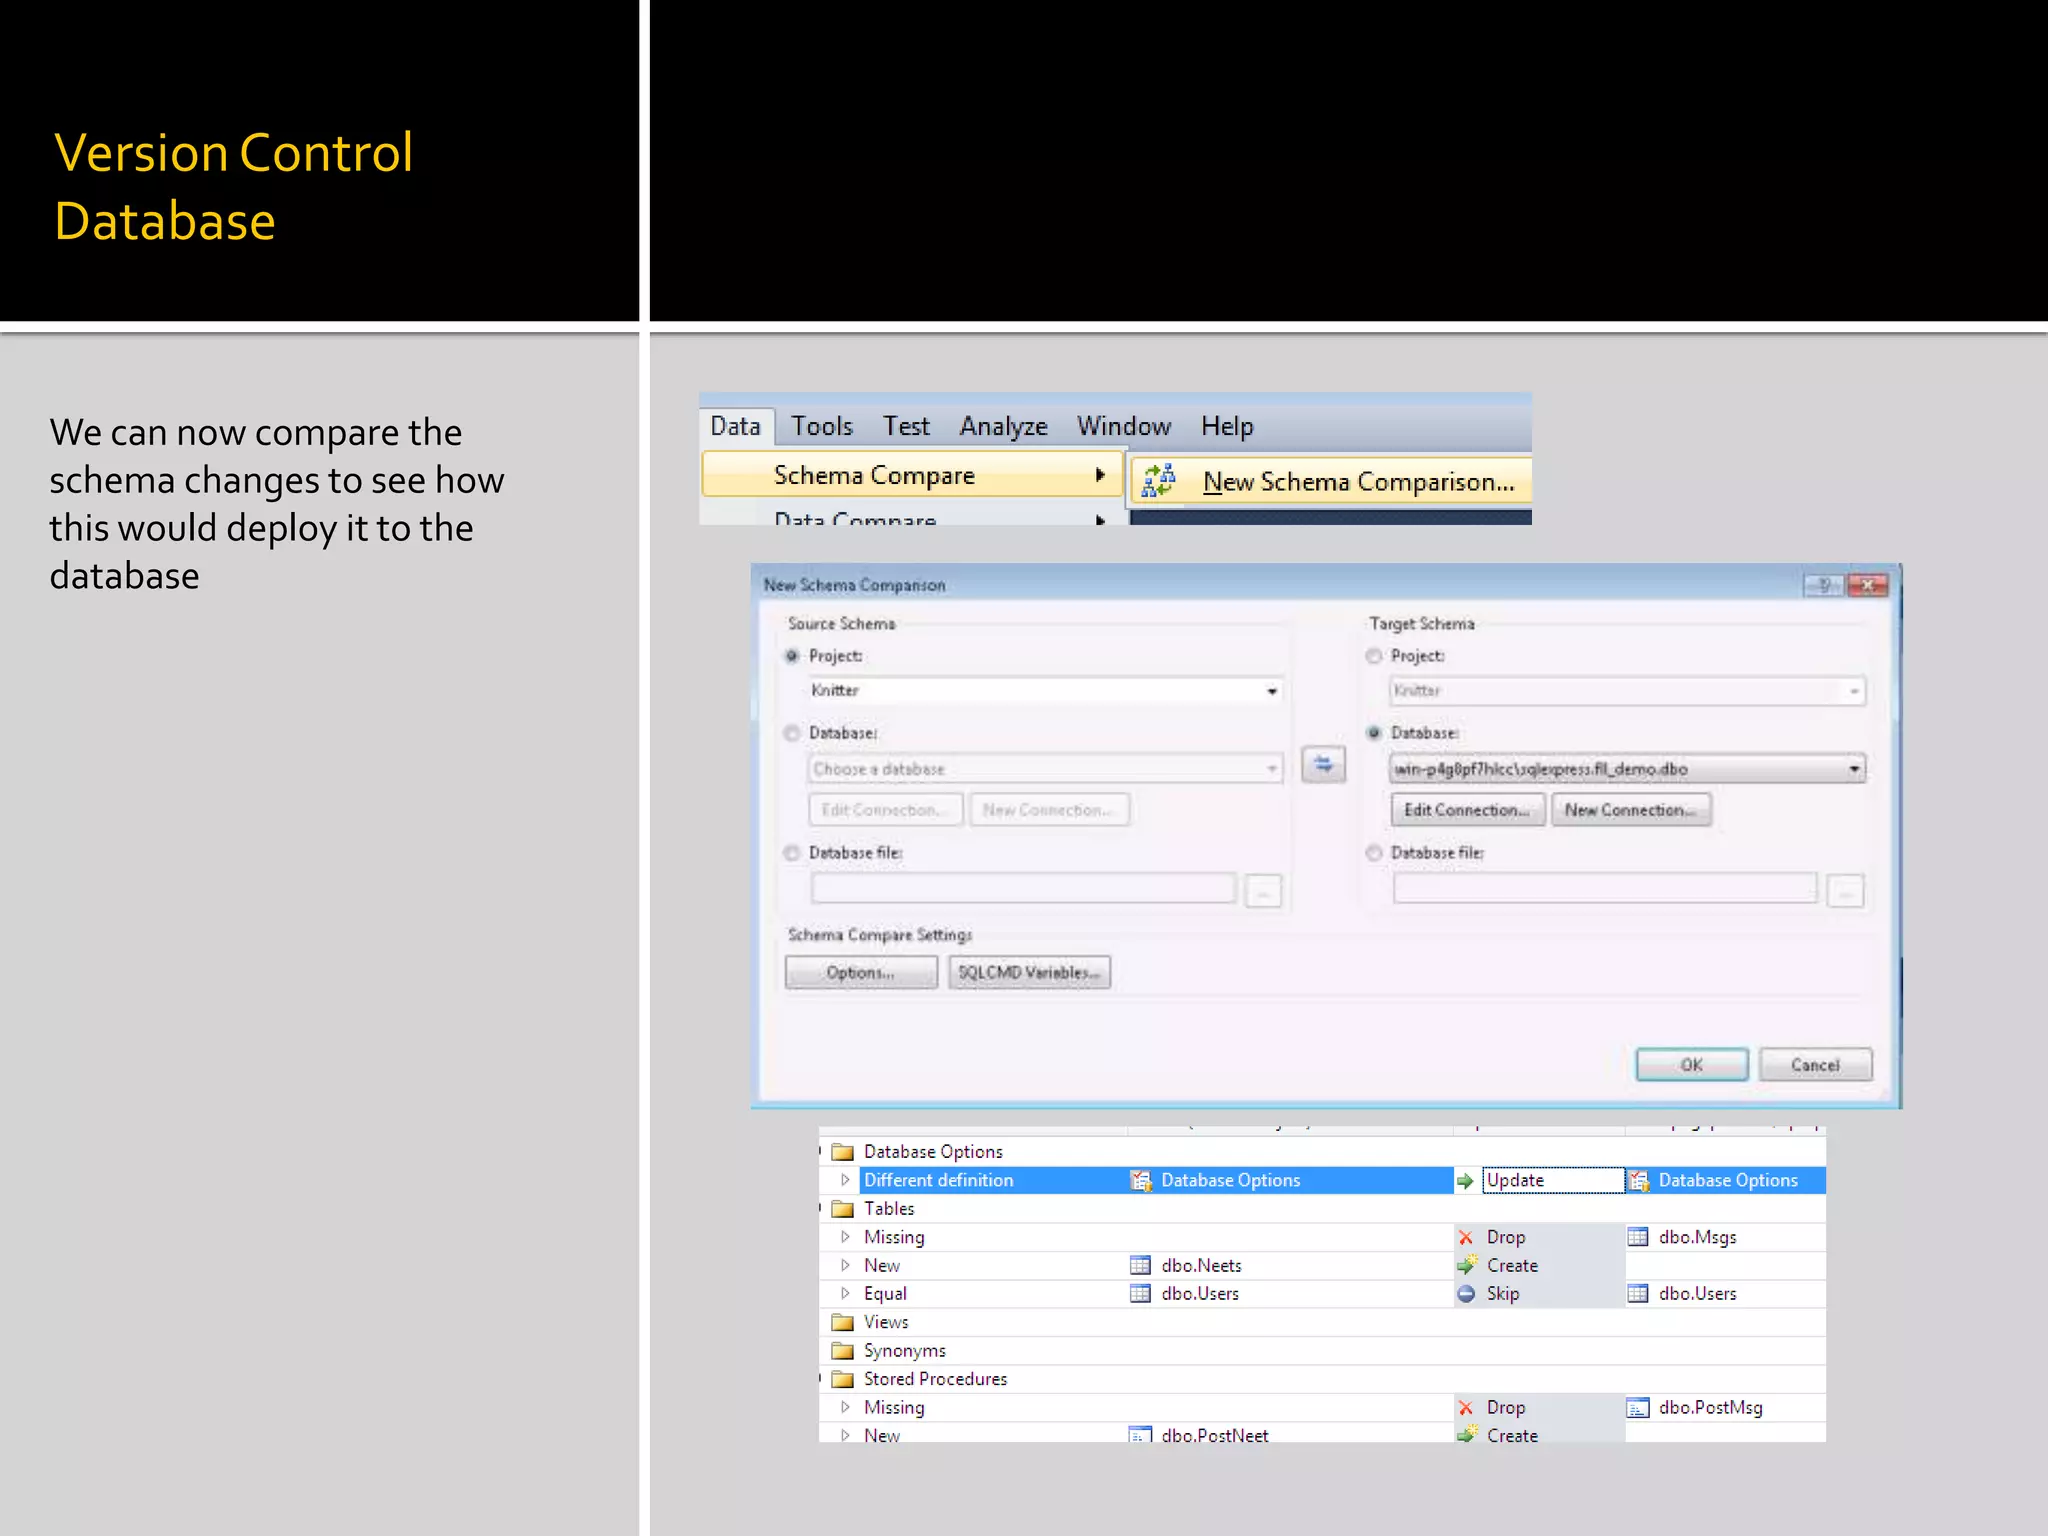Click the dbo.Msgs table icon
This screenshot has height=1536, width=2048.
(x=1638, y=1237)
